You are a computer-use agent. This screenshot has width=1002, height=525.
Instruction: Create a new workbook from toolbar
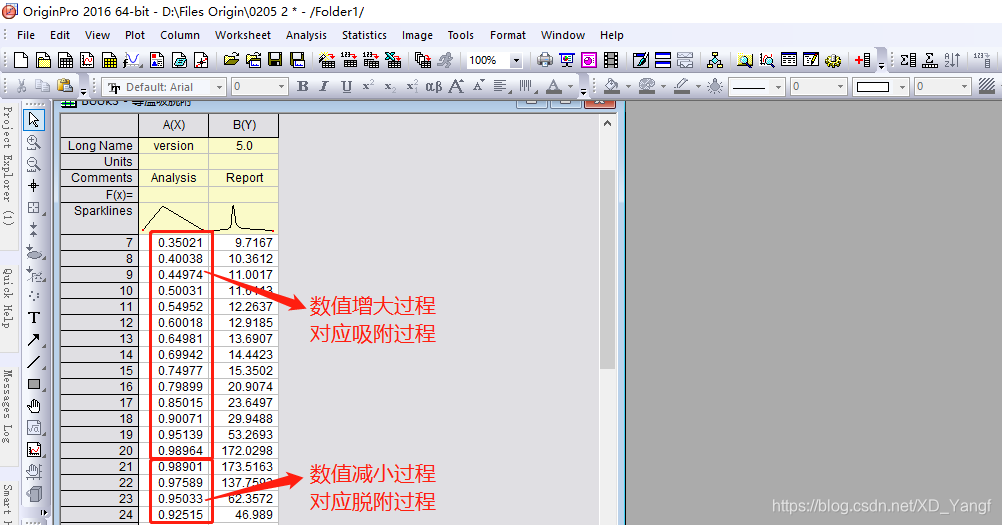tap(65, 60)
